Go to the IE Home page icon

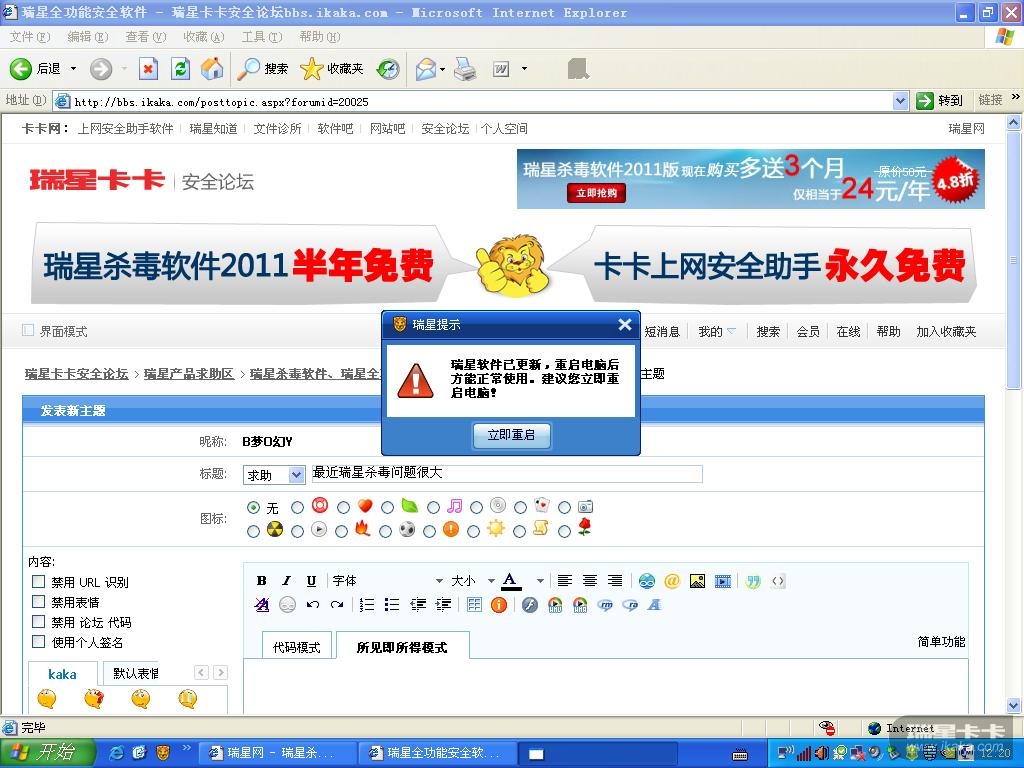coord(212,69)
